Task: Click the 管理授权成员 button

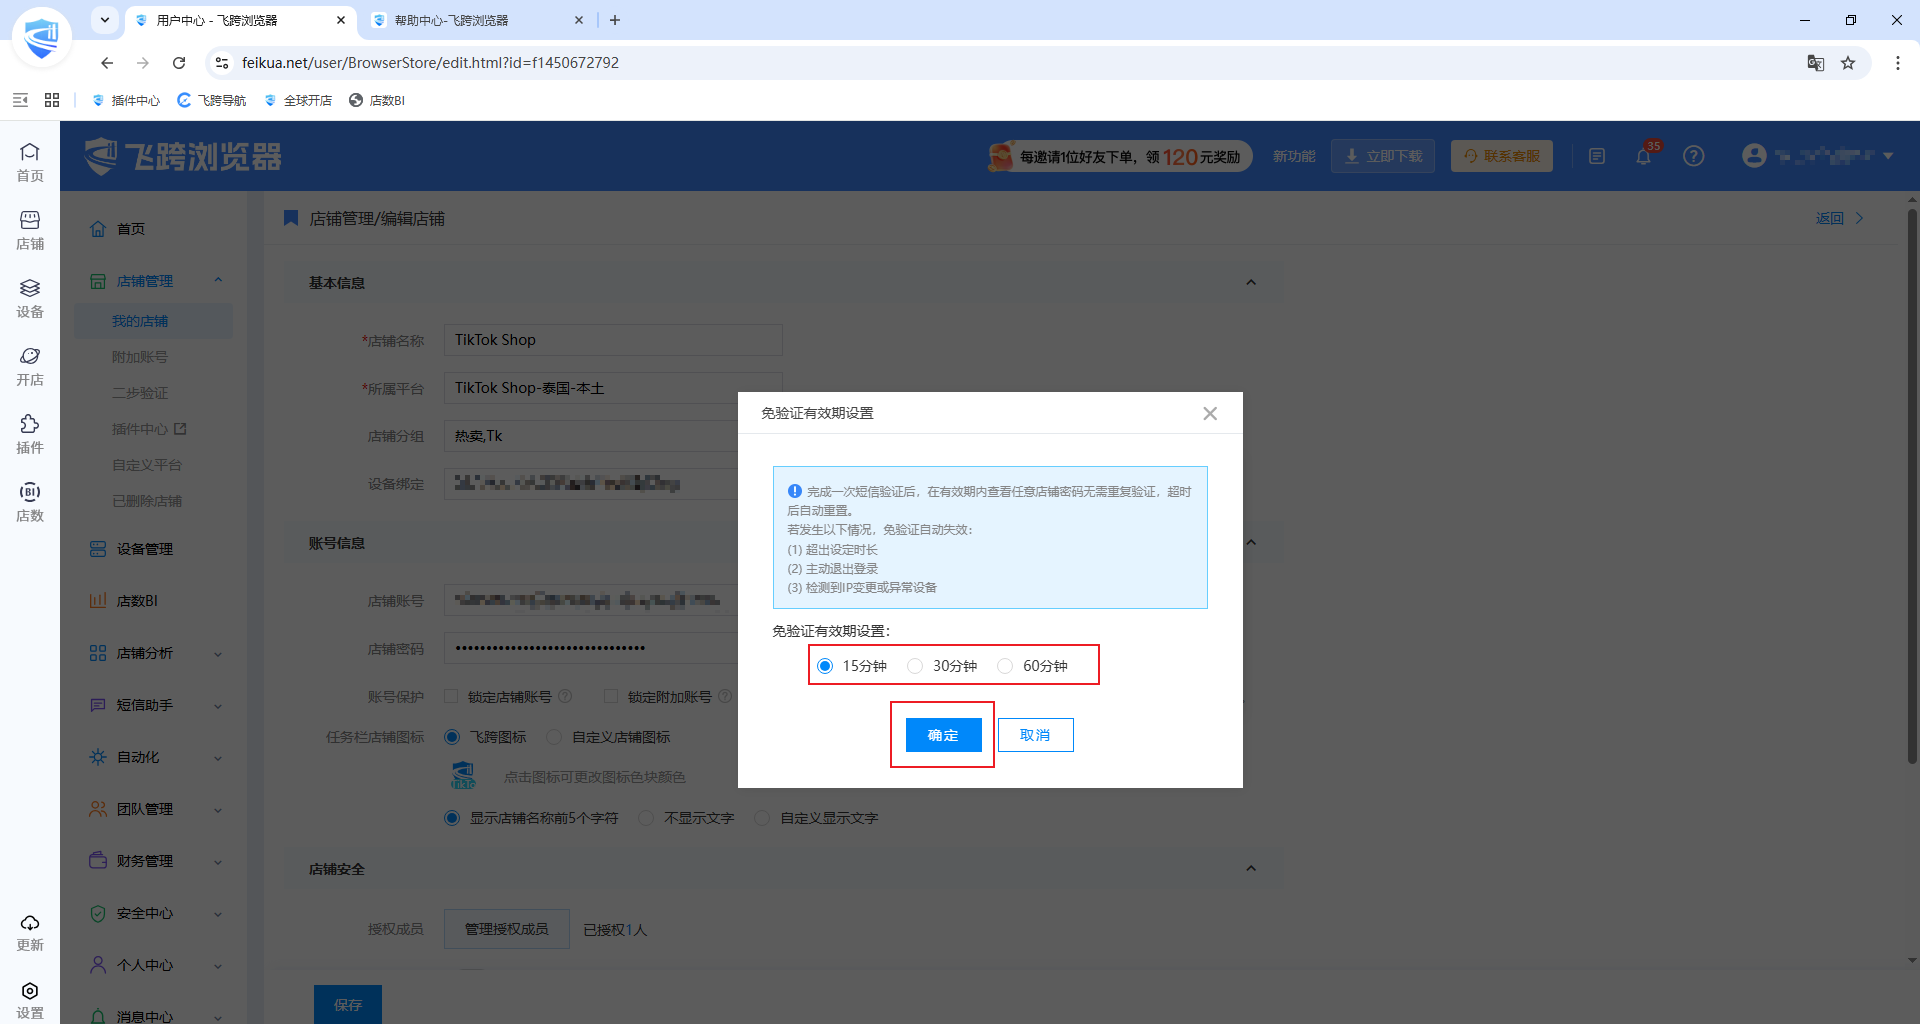Action: click(506, 929)
